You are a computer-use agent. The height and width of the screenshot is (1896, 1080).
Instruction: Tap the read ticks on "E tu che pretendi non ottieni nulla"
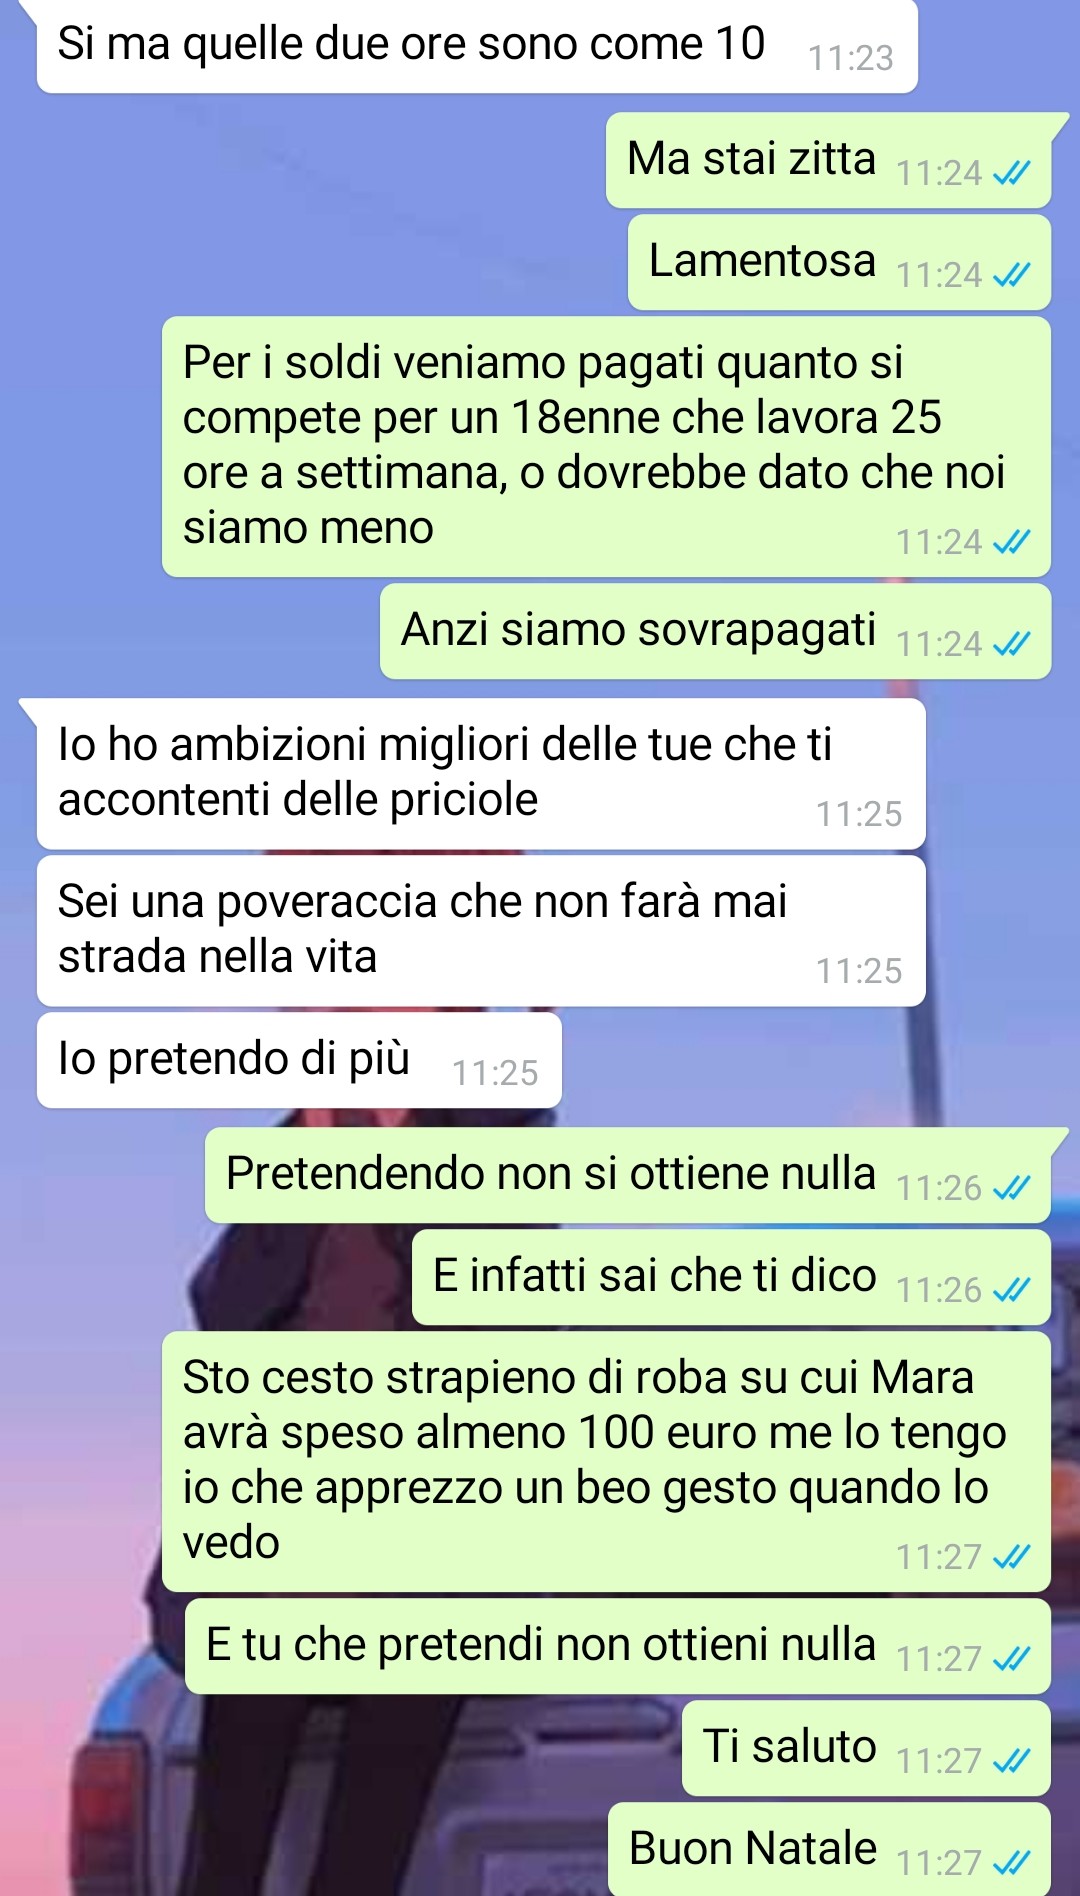1011,1659
